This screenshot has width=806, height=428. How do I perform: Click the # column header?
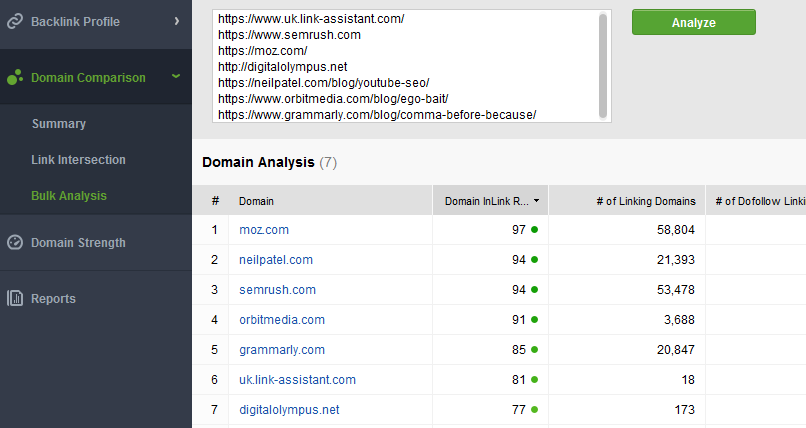pyautogui.click(x=215, y=201)
